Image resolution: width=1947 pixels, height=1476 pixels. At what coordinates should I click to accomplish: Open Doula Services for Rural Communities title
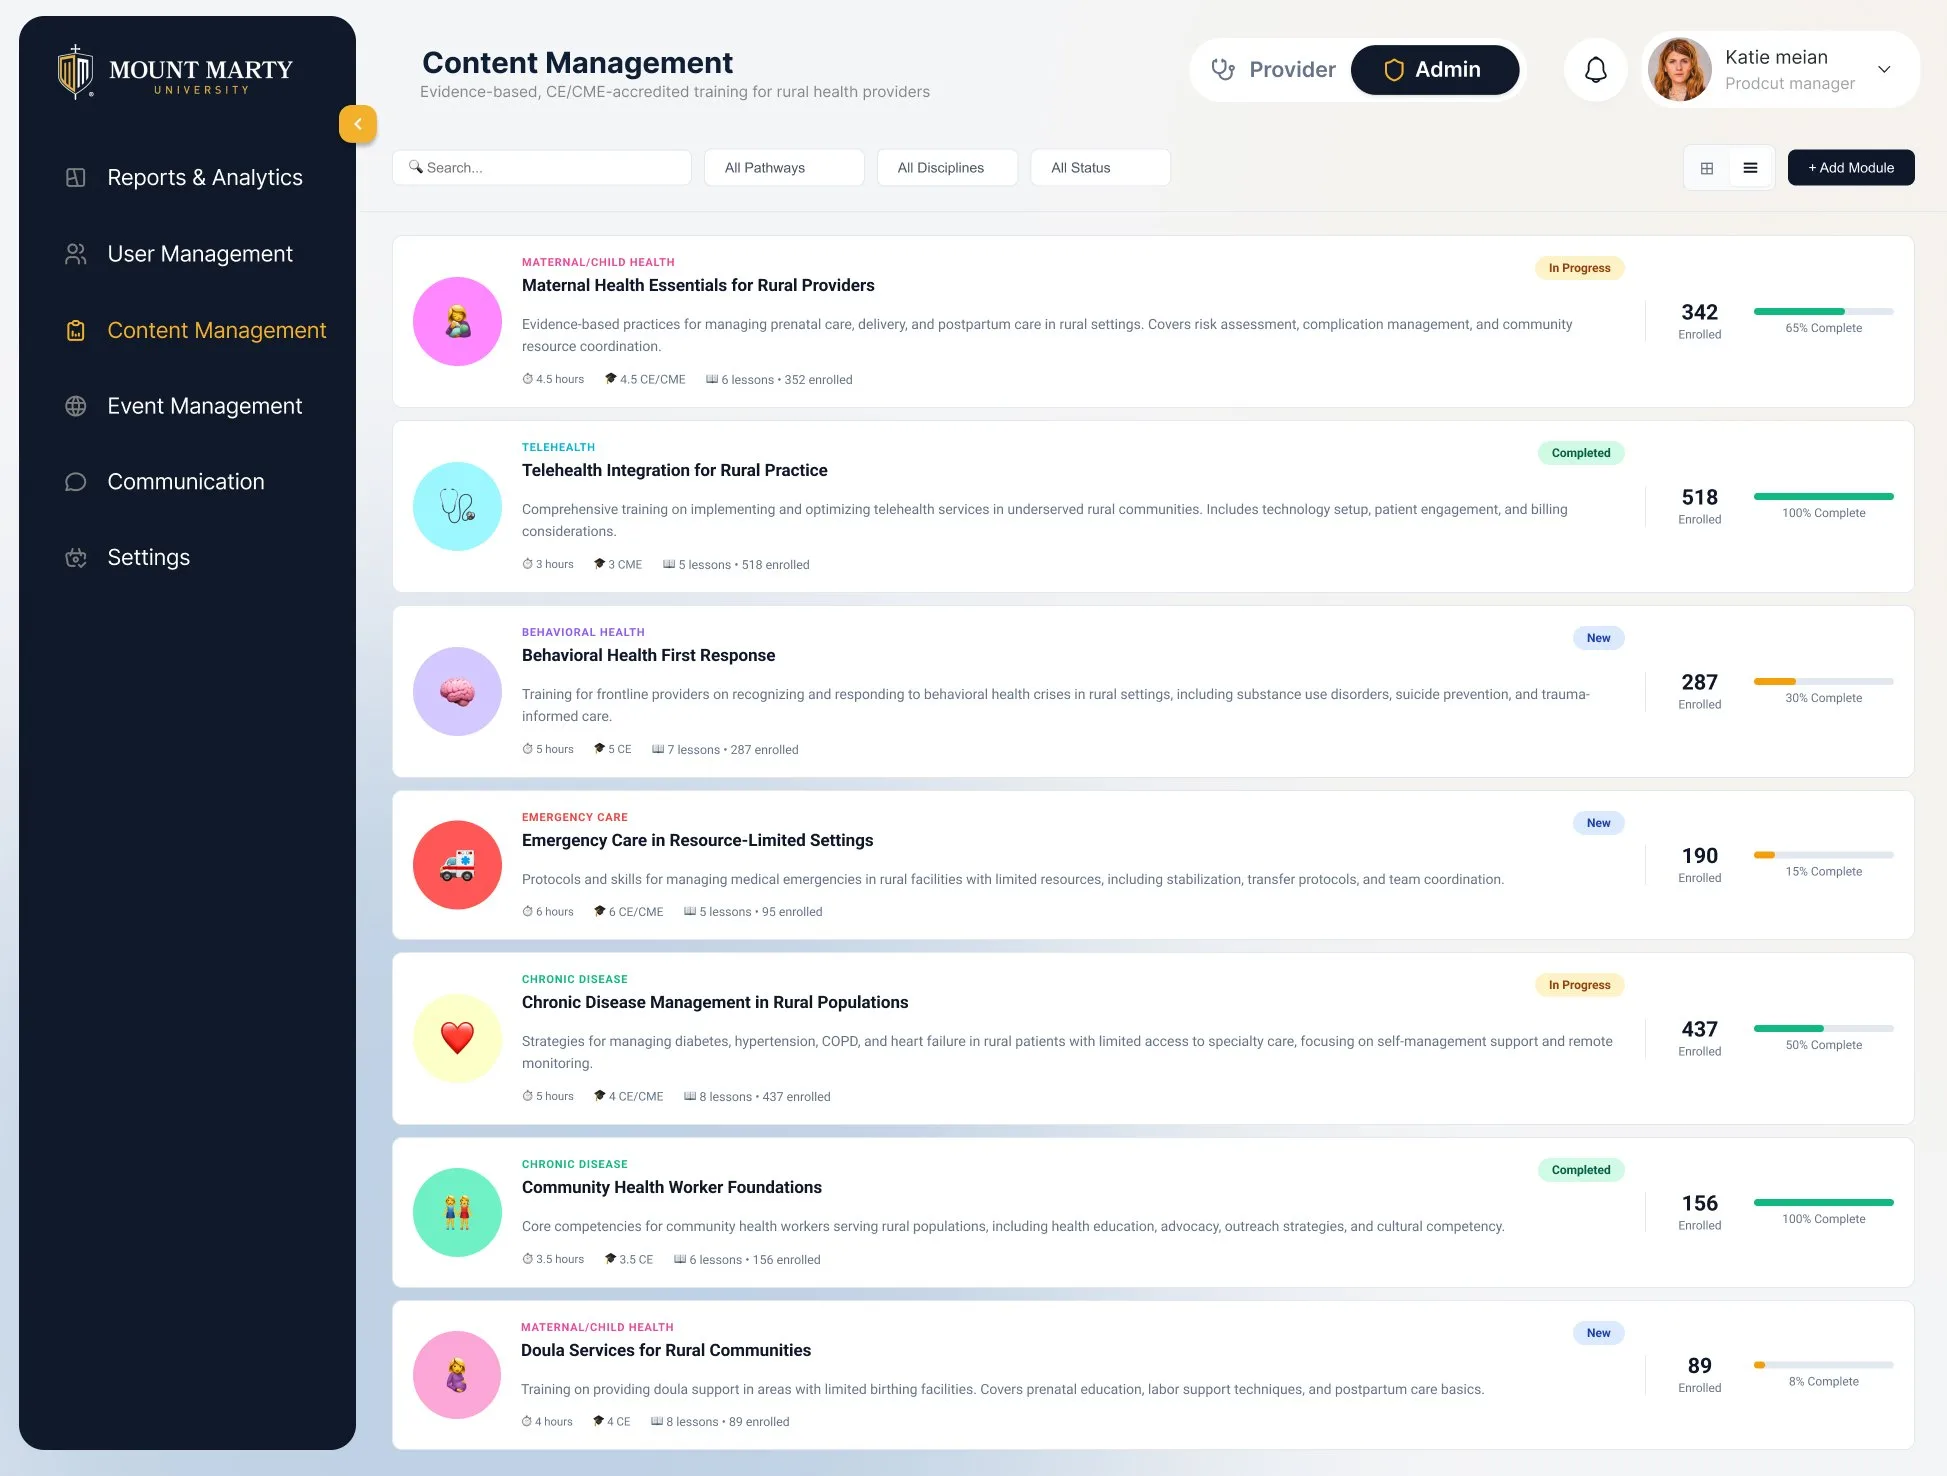pyautogui.click(x=666, y=1350)
